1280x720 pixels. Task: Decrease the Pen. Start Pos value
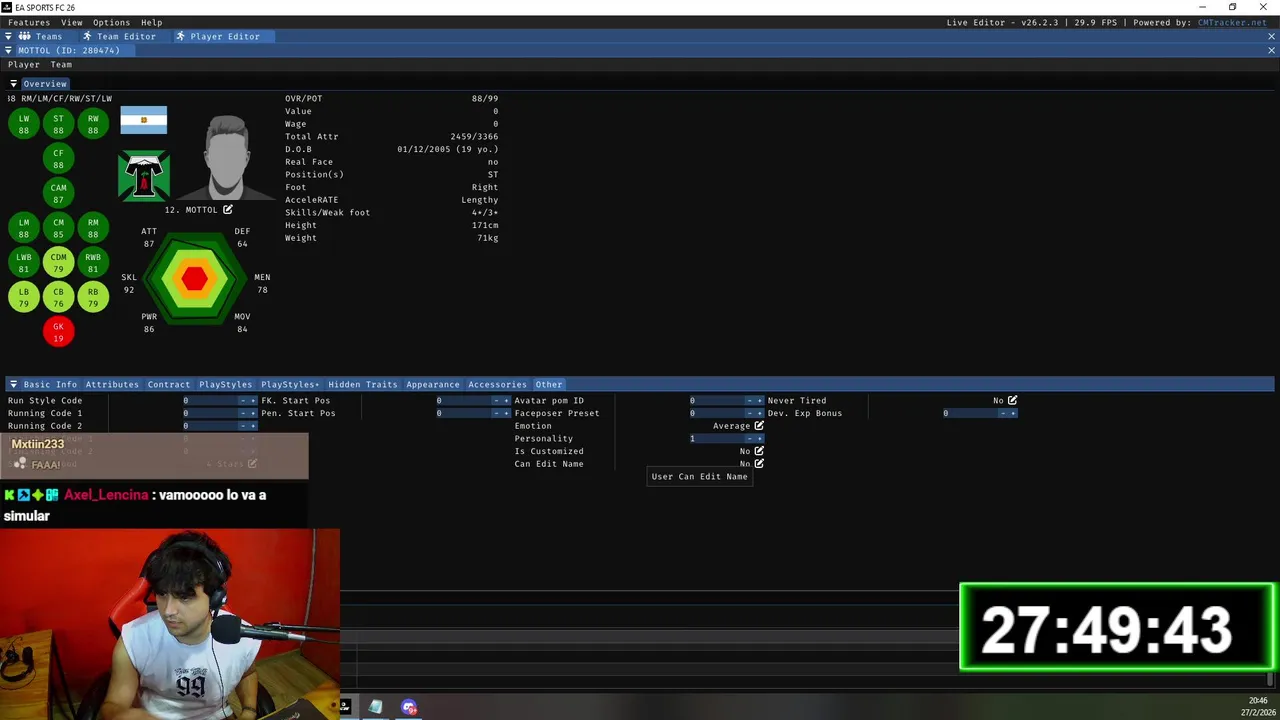pos(496,413)
